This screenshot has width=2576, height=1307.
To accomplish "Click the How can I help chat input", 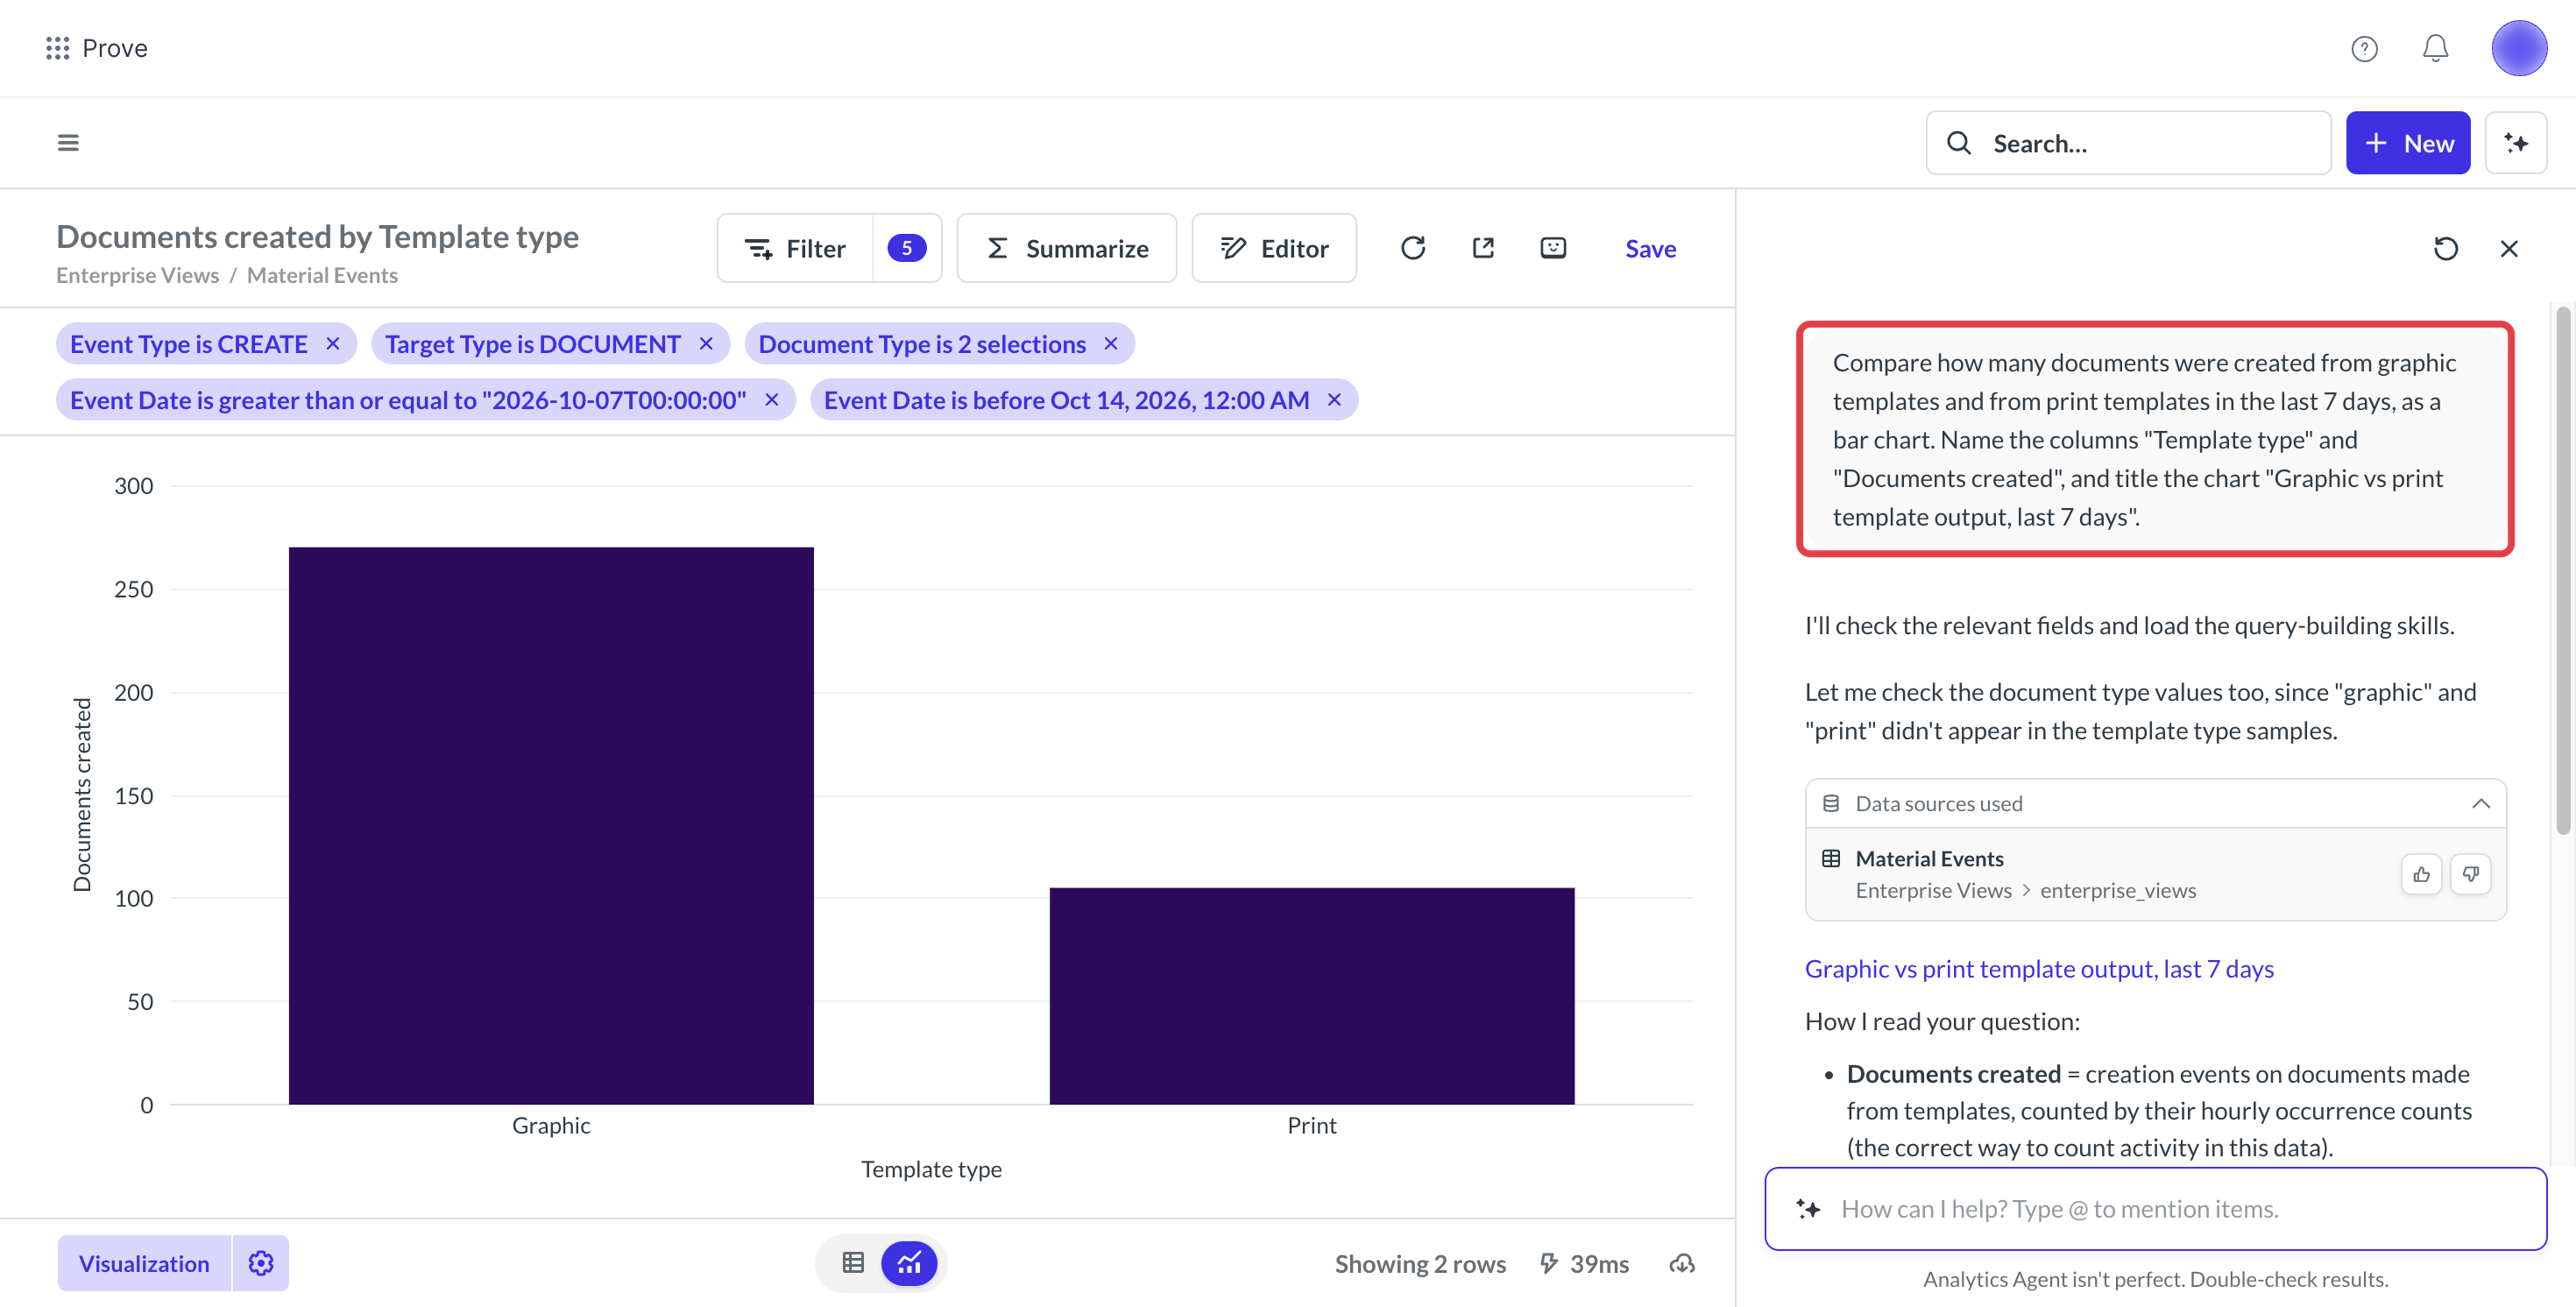I will [2155, 1208].
